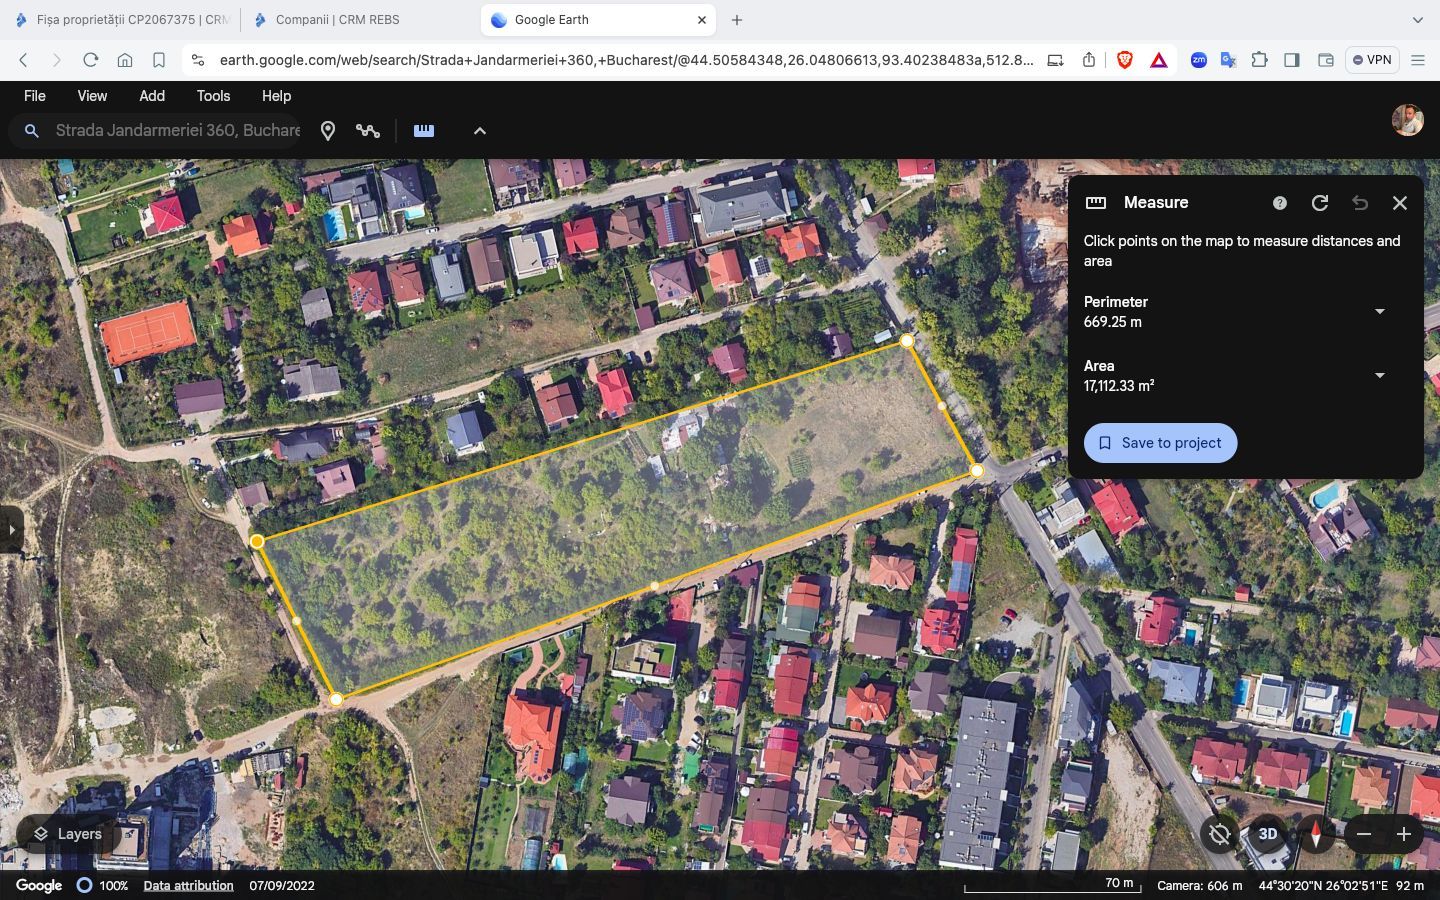Reset the compass to north
Screen dimensions: 1440x900
click(x=1316, y=834)
